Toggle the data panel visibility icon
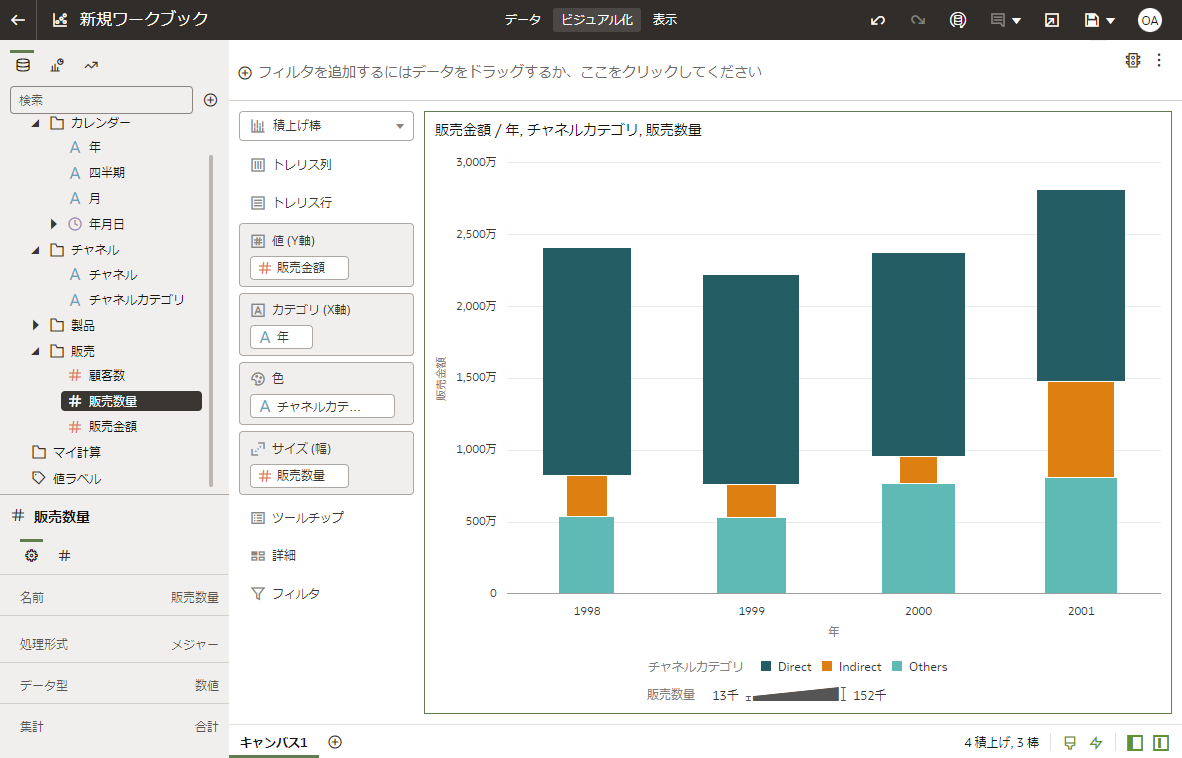Screen dimensions: 1182x758 pyautogui.click(x=1135, y=743)
